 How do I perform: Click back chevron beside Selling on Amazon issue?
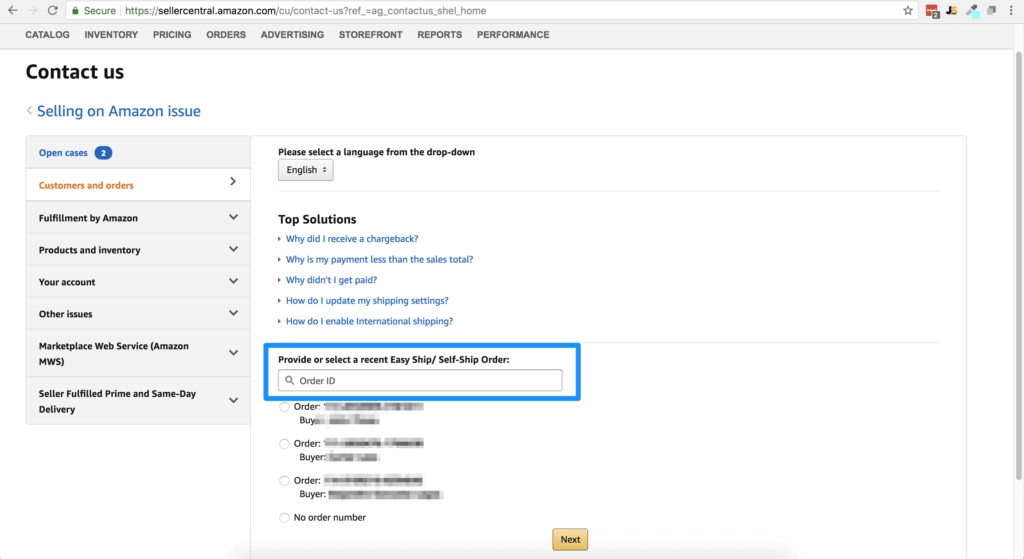coord(29,110)
